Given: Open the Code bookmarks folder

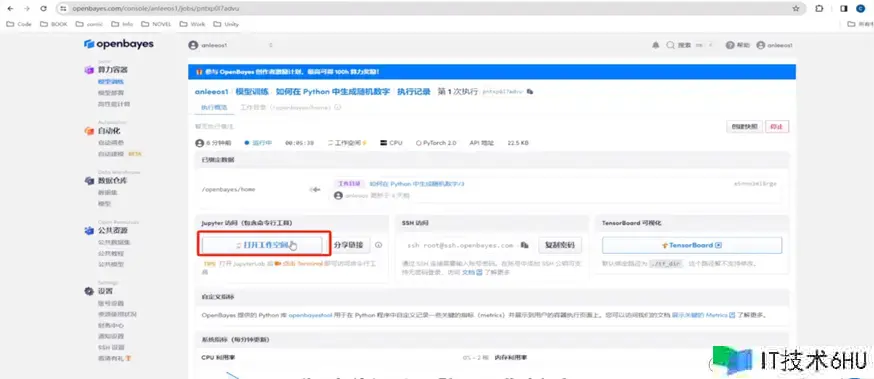Looking at the screenshot, I should pyautogui.click(x=19, y=24).
